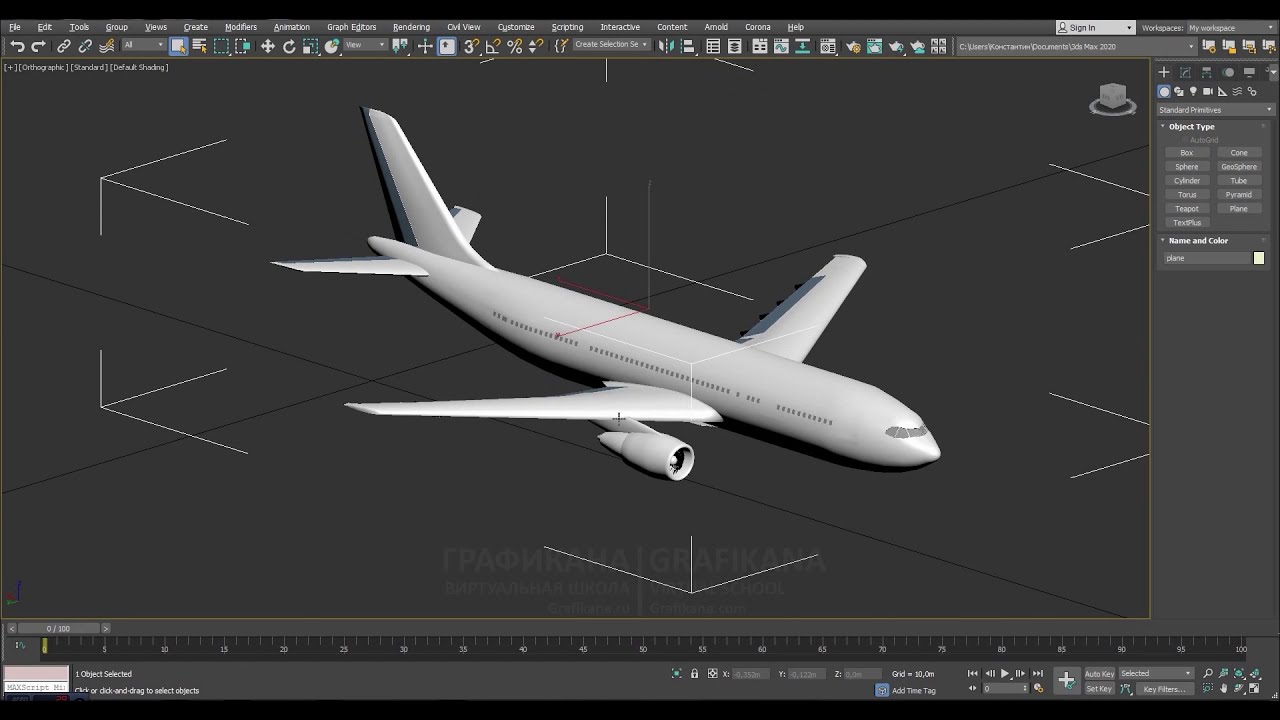The height and width of the screenshot is (720, 1280).
Task: Click the TextPlus button
Action: [1187, 223]
